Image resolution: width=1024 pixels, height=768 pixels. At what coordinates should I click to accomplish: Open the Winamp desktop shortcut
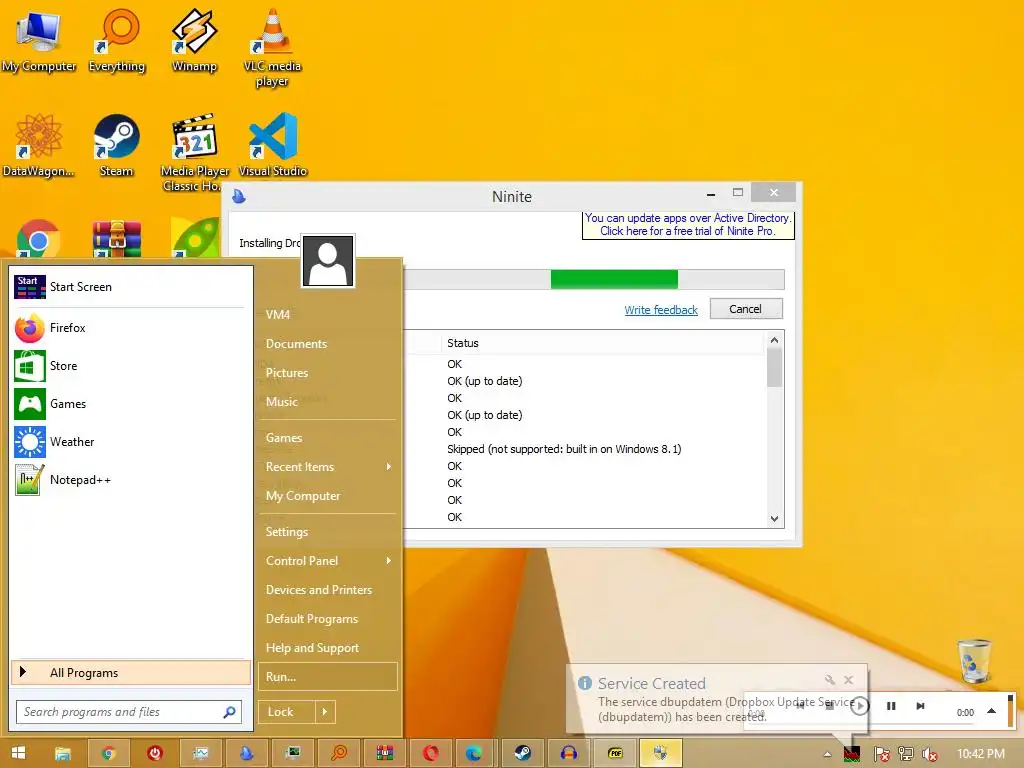[194, 40]
